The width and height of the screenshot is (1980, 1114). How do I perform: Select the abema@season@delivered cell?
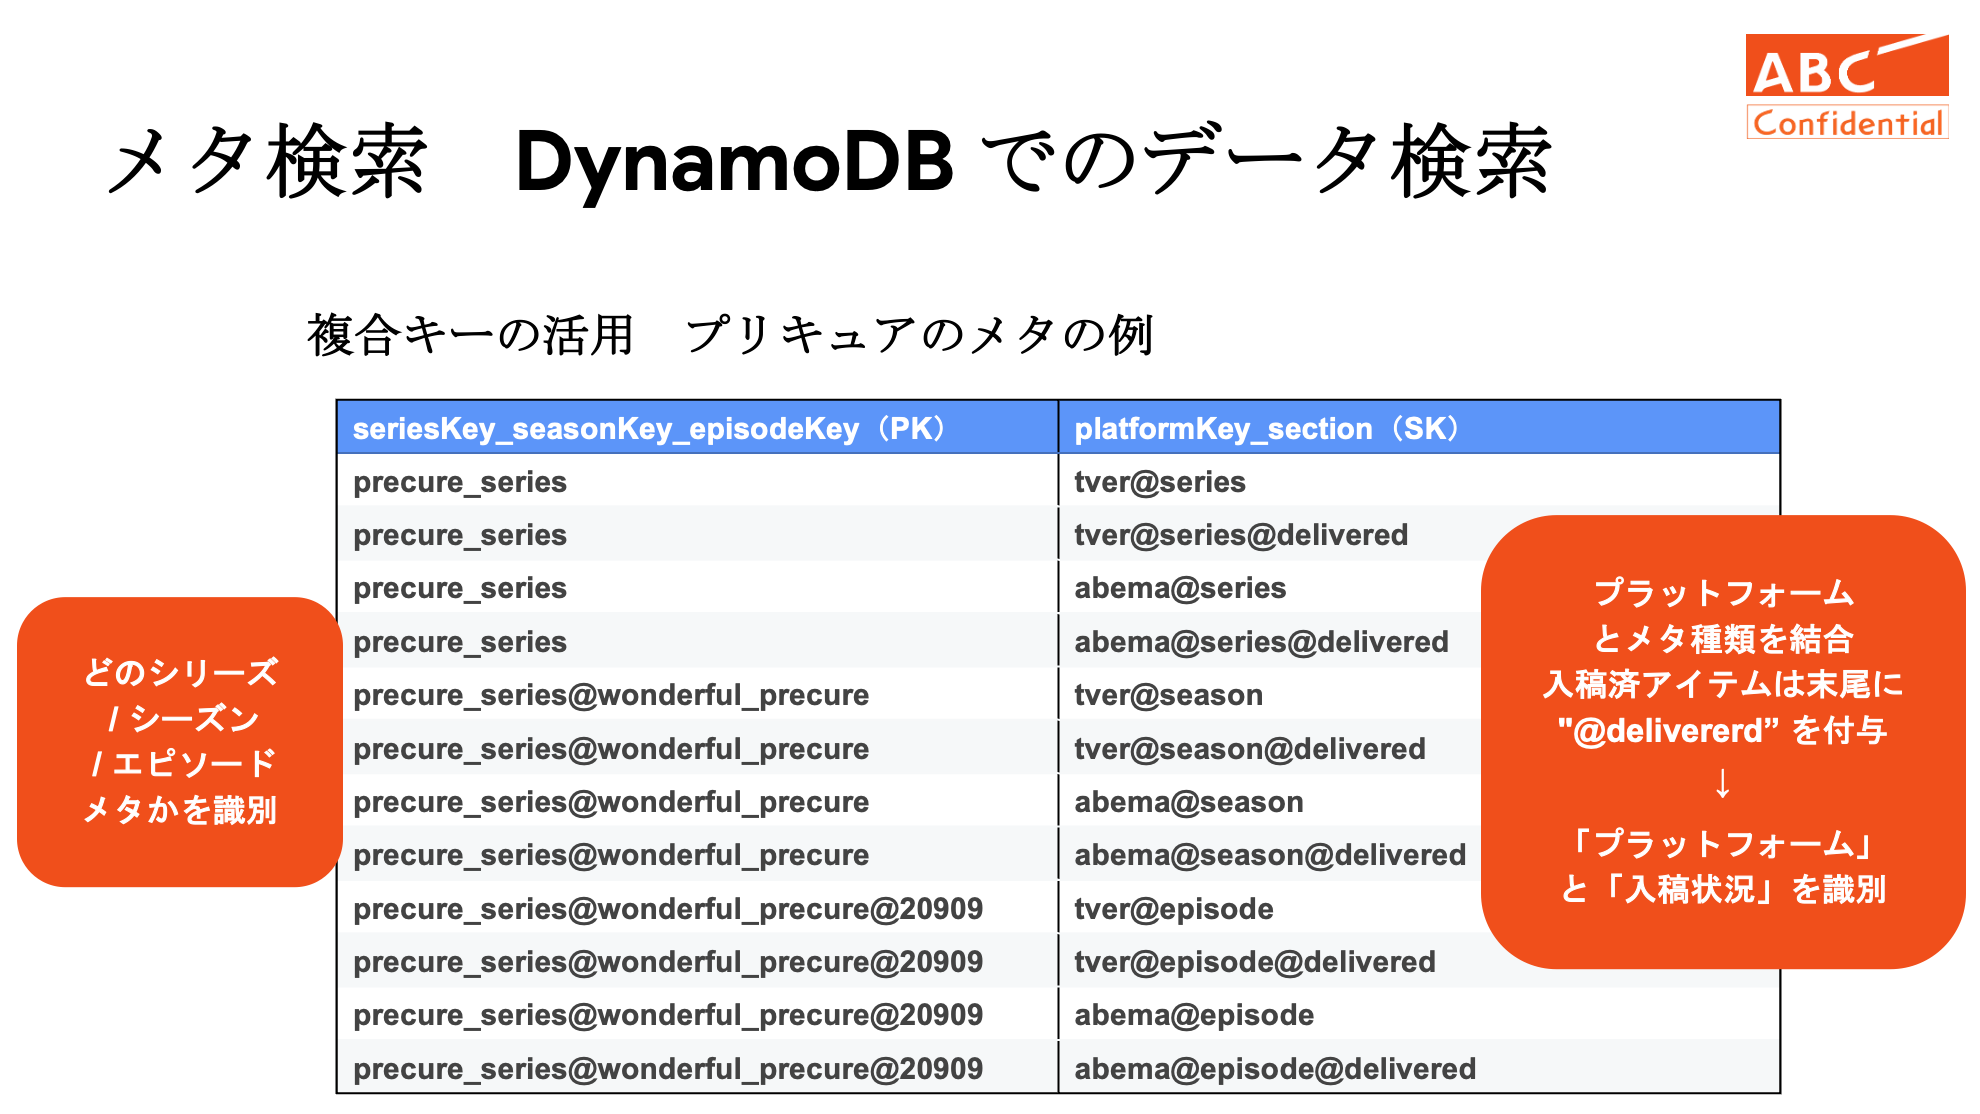pyautogui.click(x=1270, y=855)
